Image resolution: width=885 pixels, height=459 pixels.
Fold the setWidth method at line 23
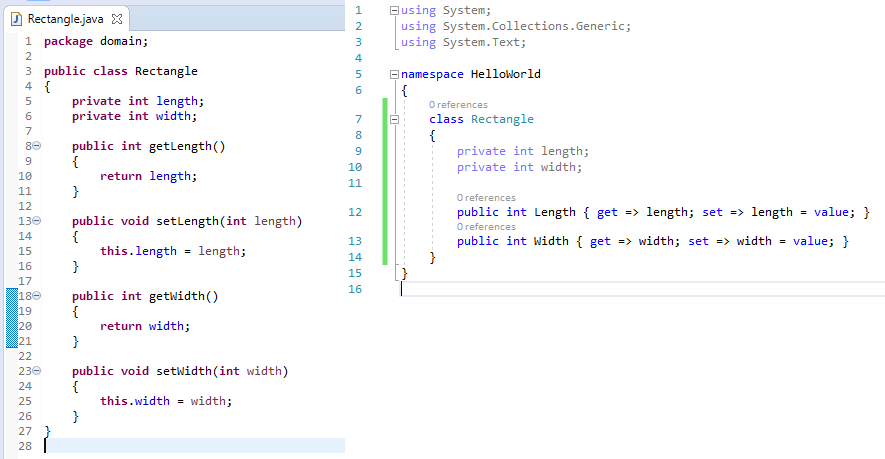click(x=36, y=371)
